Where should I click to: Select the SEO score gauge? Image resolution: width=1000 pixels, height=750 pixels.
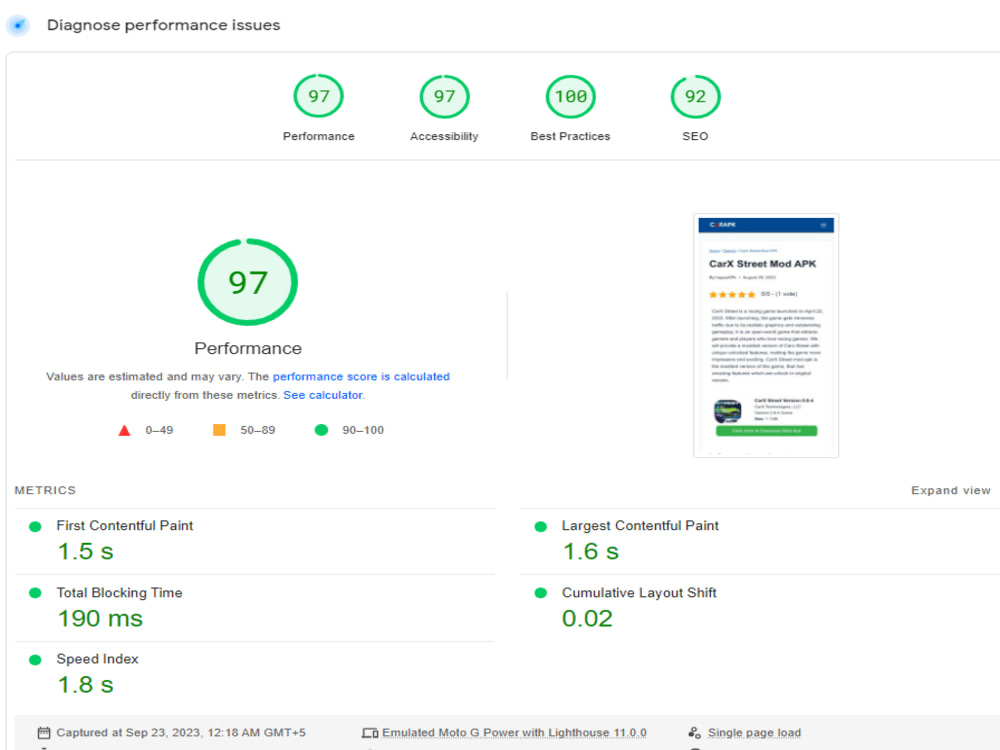(695, 96)
